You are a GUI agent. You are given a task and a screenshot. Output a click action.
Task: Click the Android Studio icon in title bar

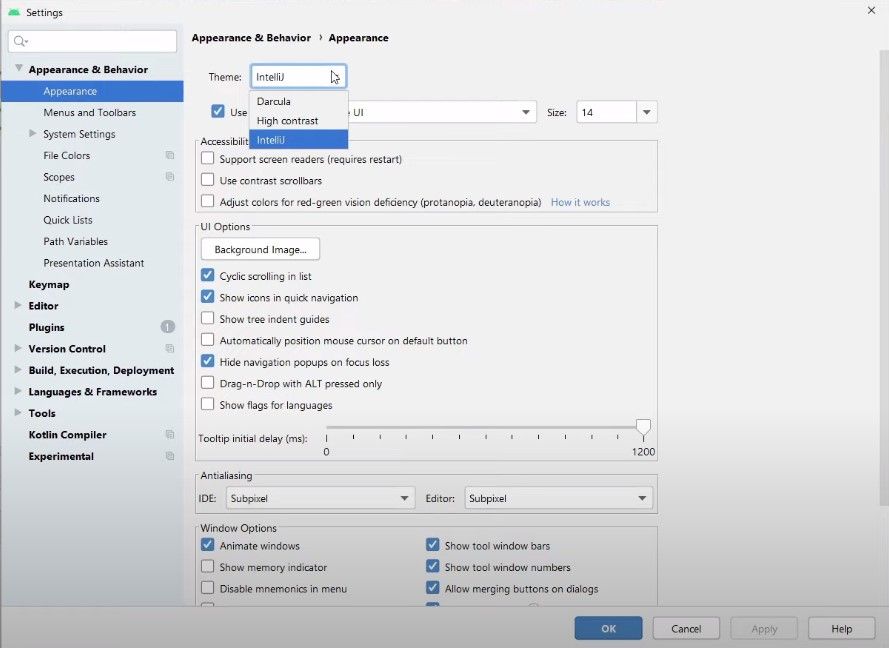(x=14, y=12)
